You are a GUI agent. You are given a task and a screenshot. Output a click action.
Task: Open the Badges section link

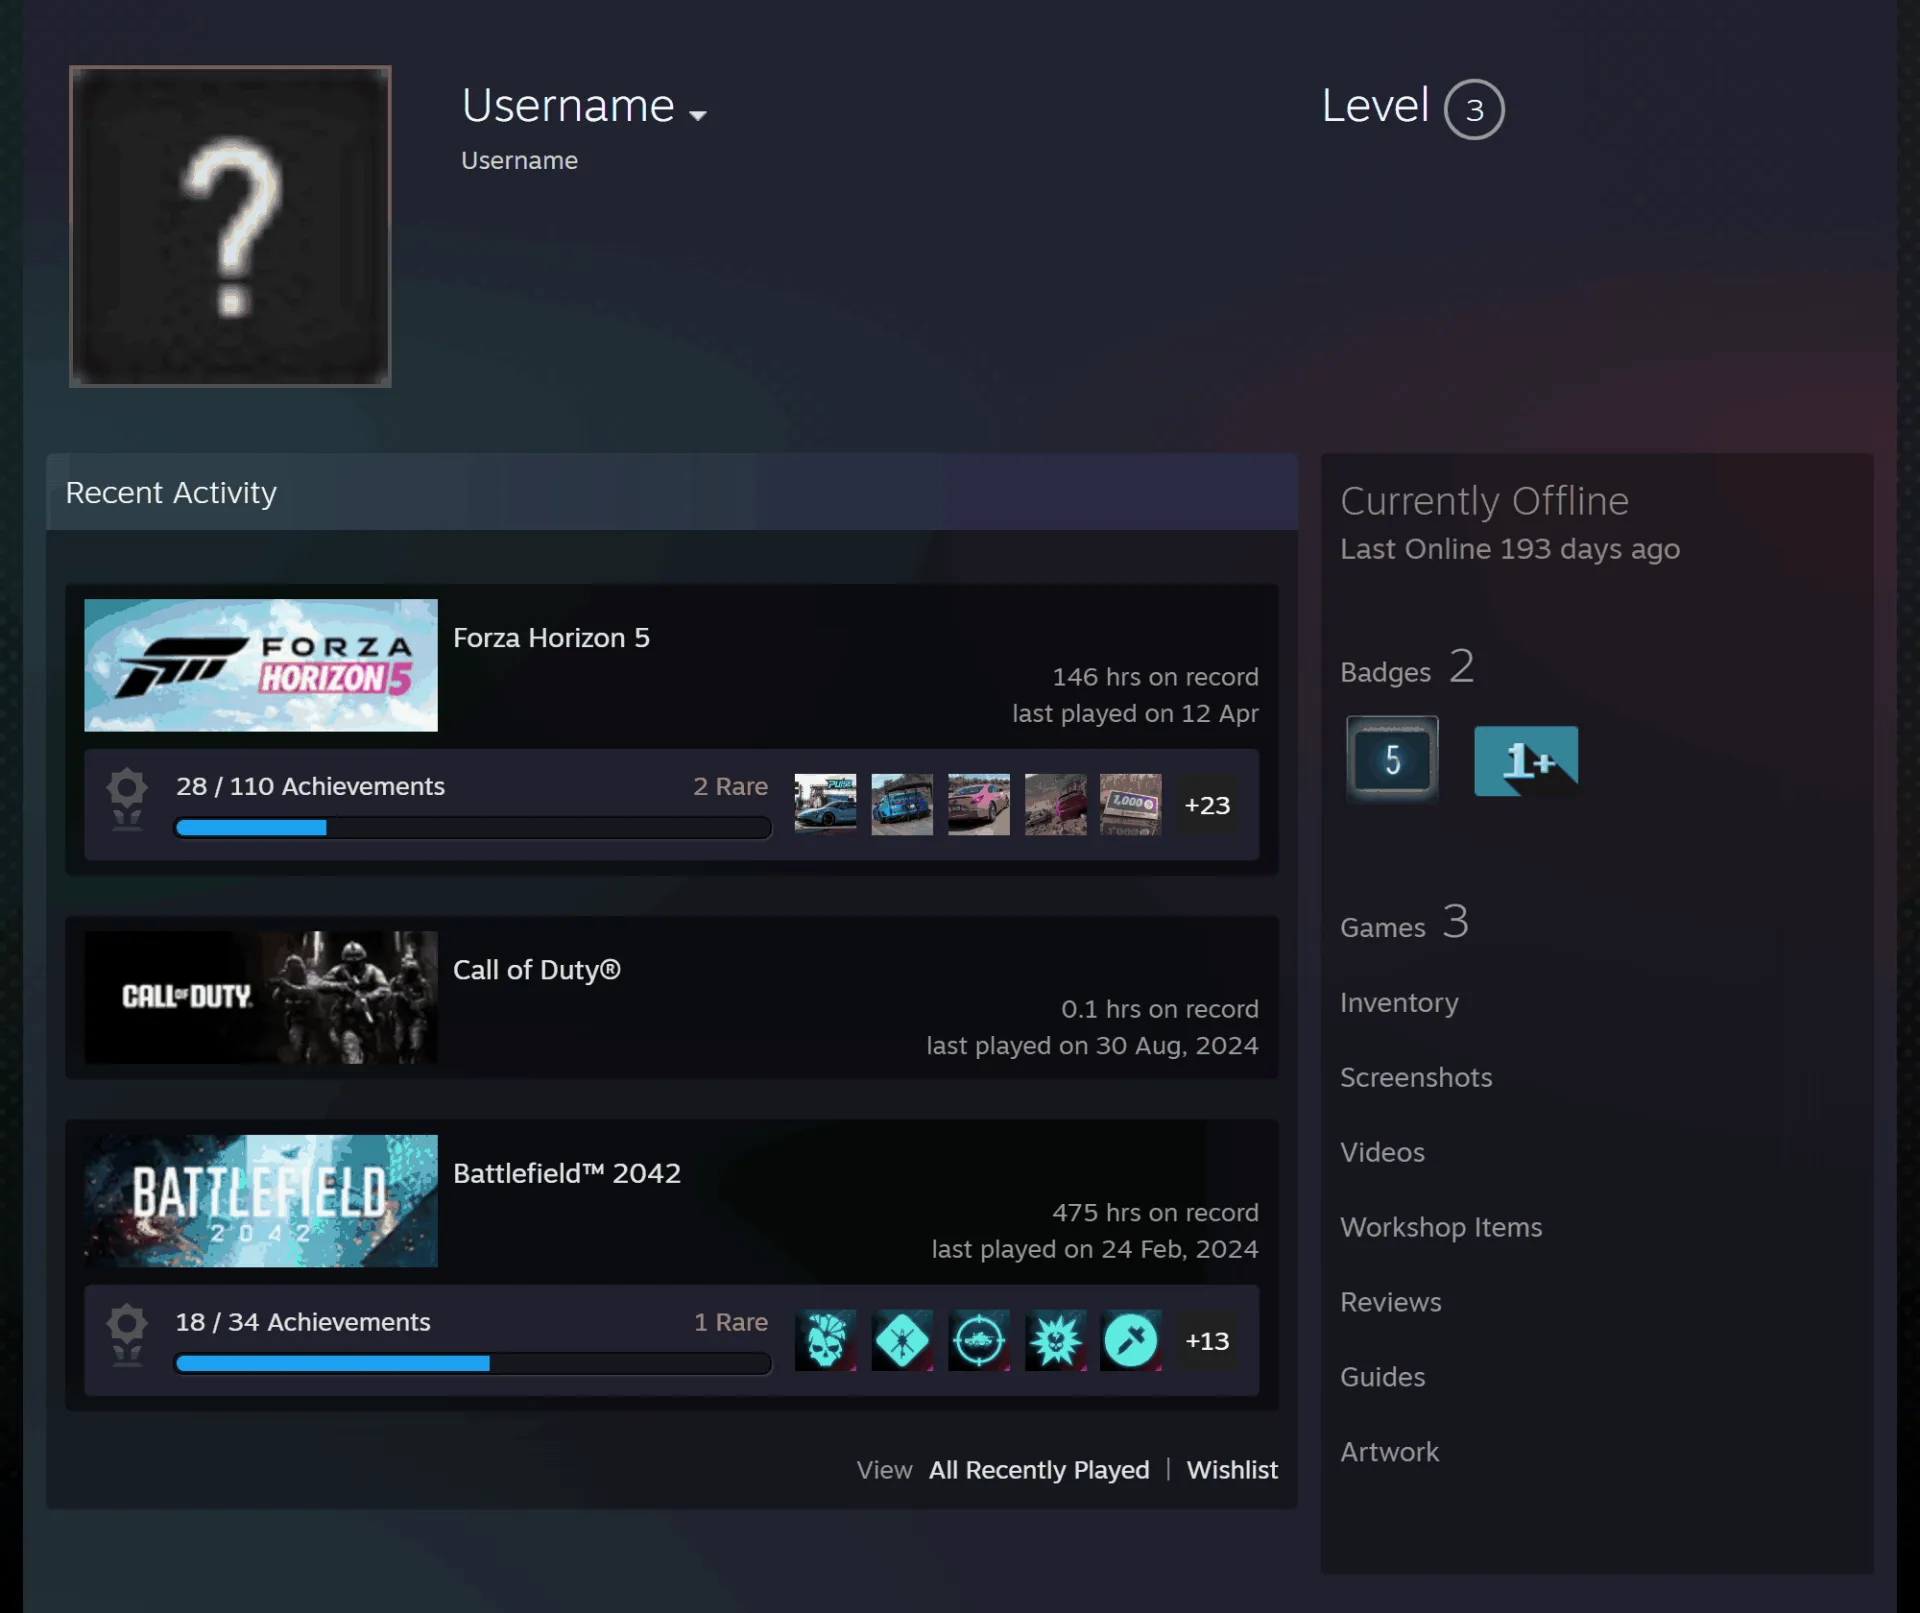point(1407,667)
